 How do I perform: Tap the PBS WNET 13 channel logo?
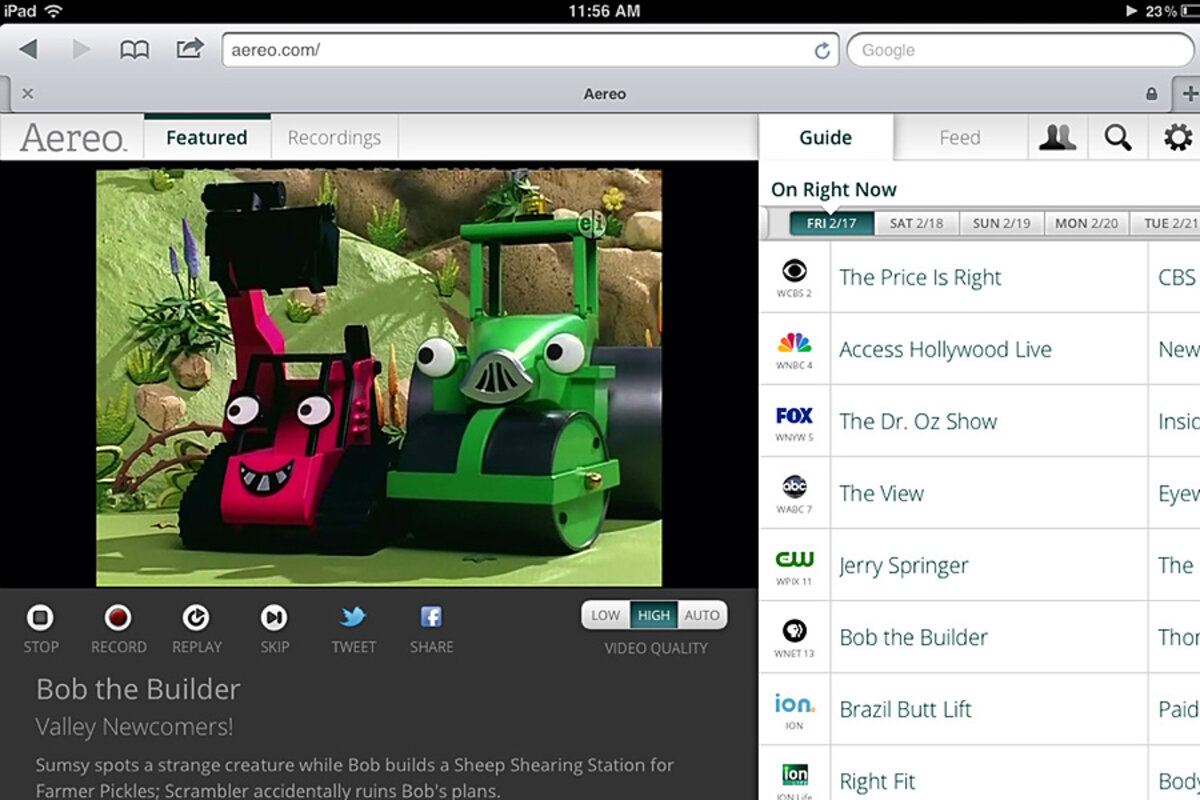pyautogui.click(x=795, y=637)
